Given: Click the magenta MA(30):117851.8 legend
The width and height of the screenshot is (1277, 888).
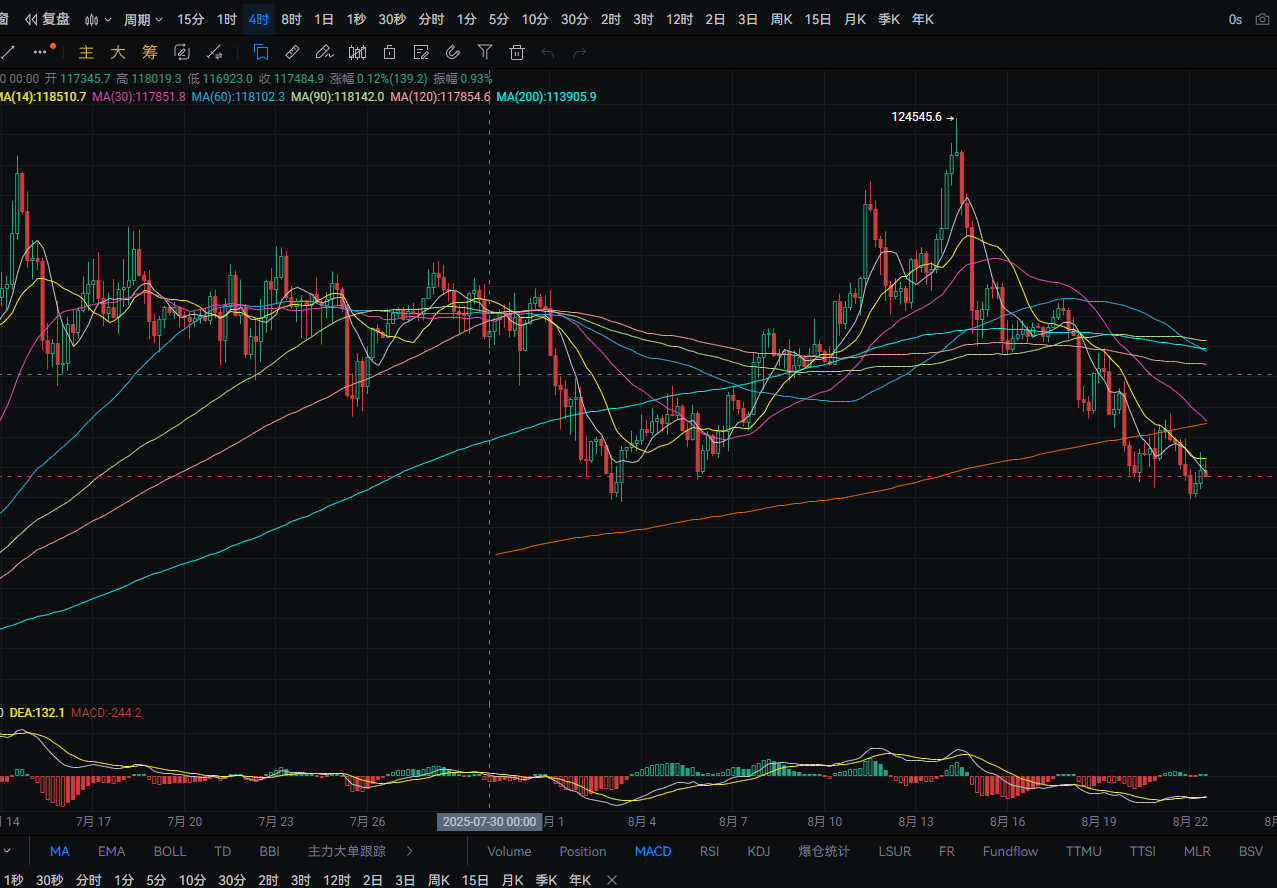Looking at the screenshot, I should click(139, 97).
